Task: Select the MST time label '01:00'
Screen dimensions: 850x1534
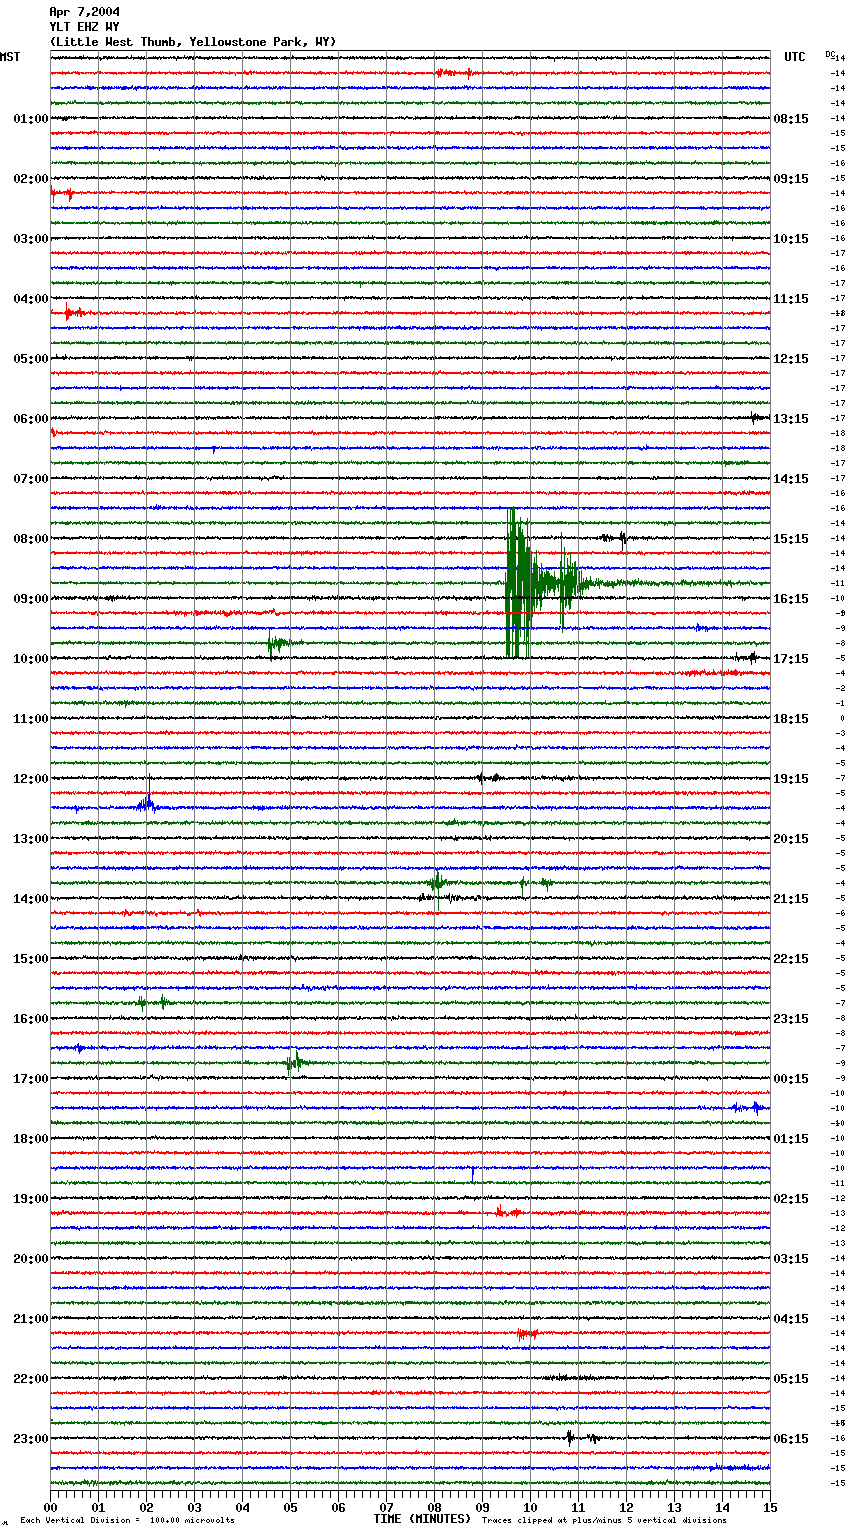Action: (31, 119)
